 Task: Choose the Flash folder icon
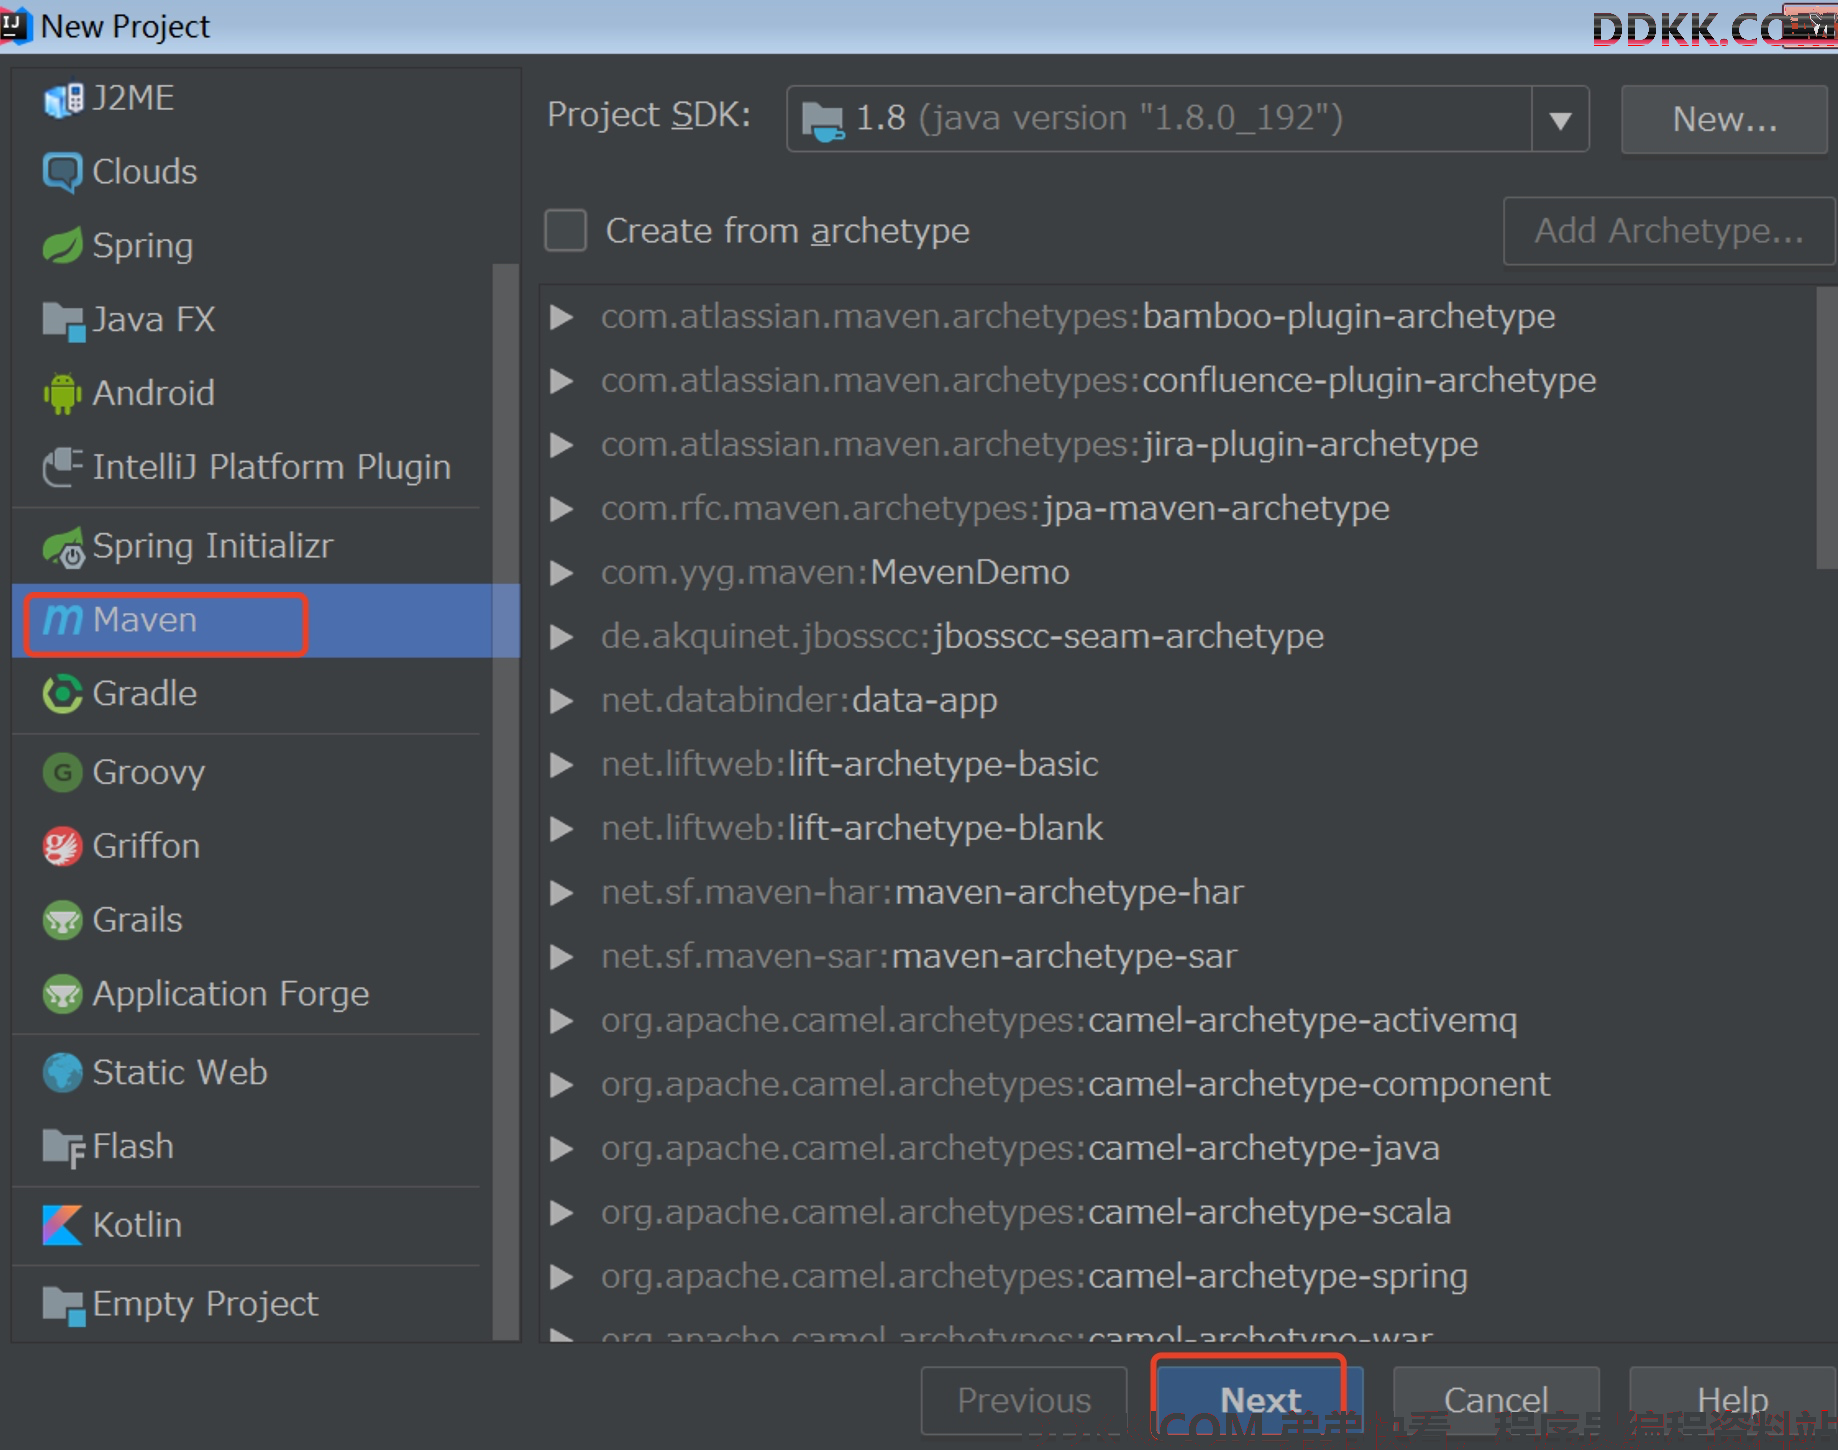(x=63, y=1147)
